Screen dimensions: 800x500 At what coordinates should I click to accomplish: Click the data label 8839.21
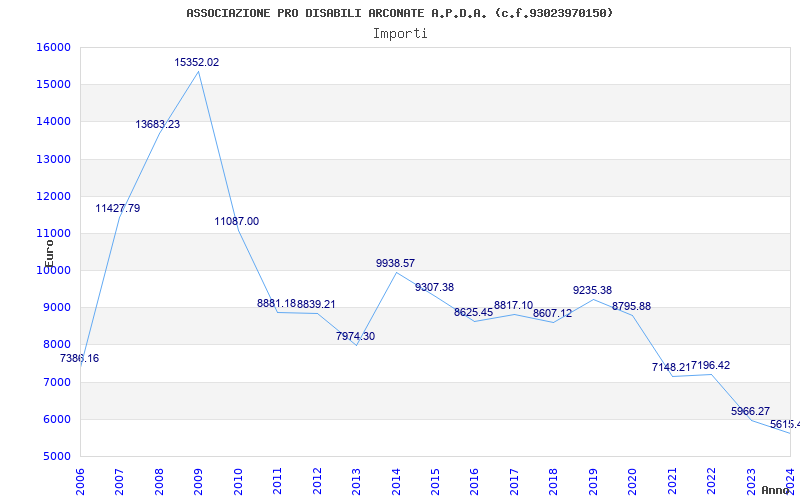316,305
